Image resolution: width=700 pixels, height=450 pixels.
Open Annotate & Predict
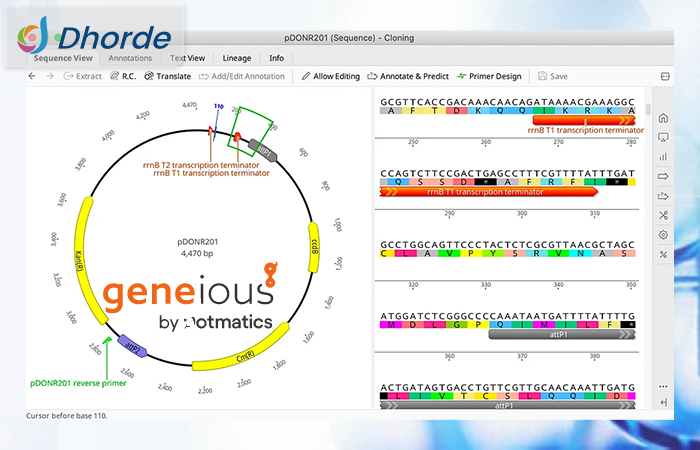point(408,76)
